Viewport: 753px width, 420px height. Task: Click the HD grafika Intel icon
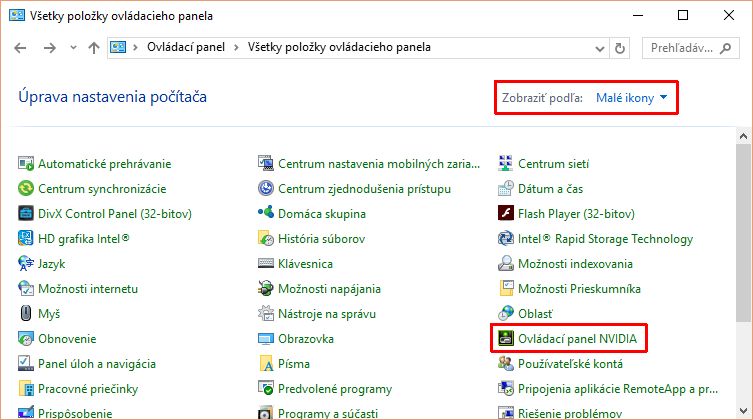pyautogui.click(x=26, y=239)
